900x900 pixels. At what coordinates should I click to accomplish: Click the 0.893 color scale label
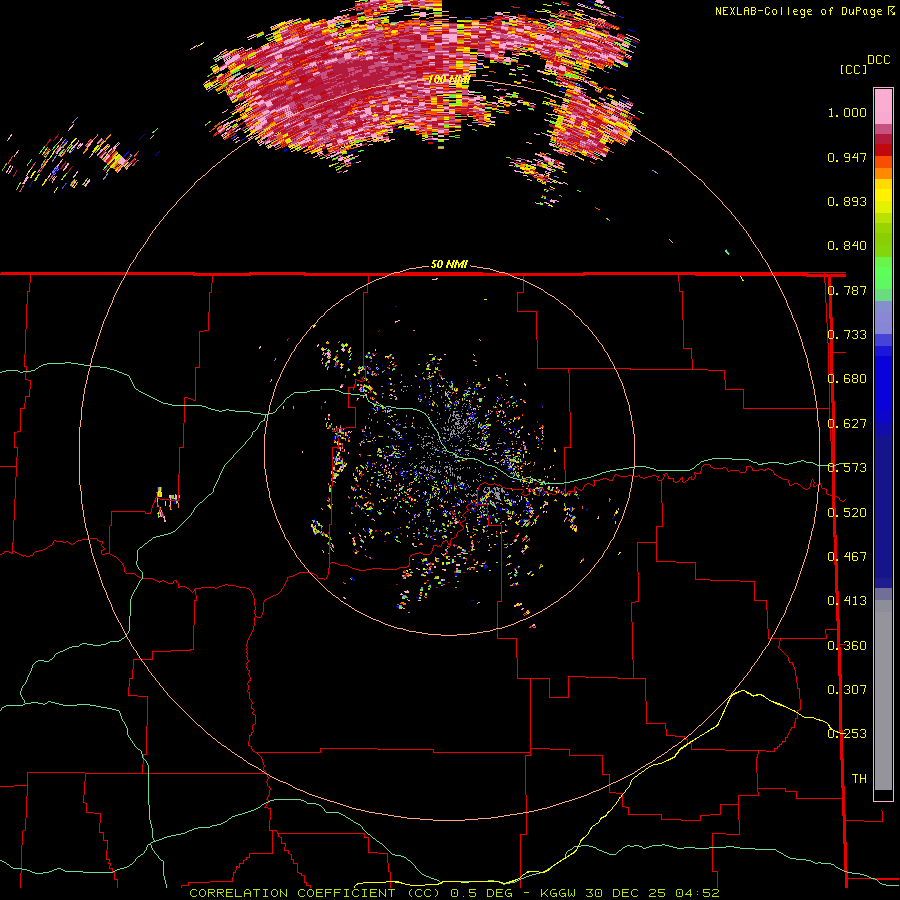847,201
